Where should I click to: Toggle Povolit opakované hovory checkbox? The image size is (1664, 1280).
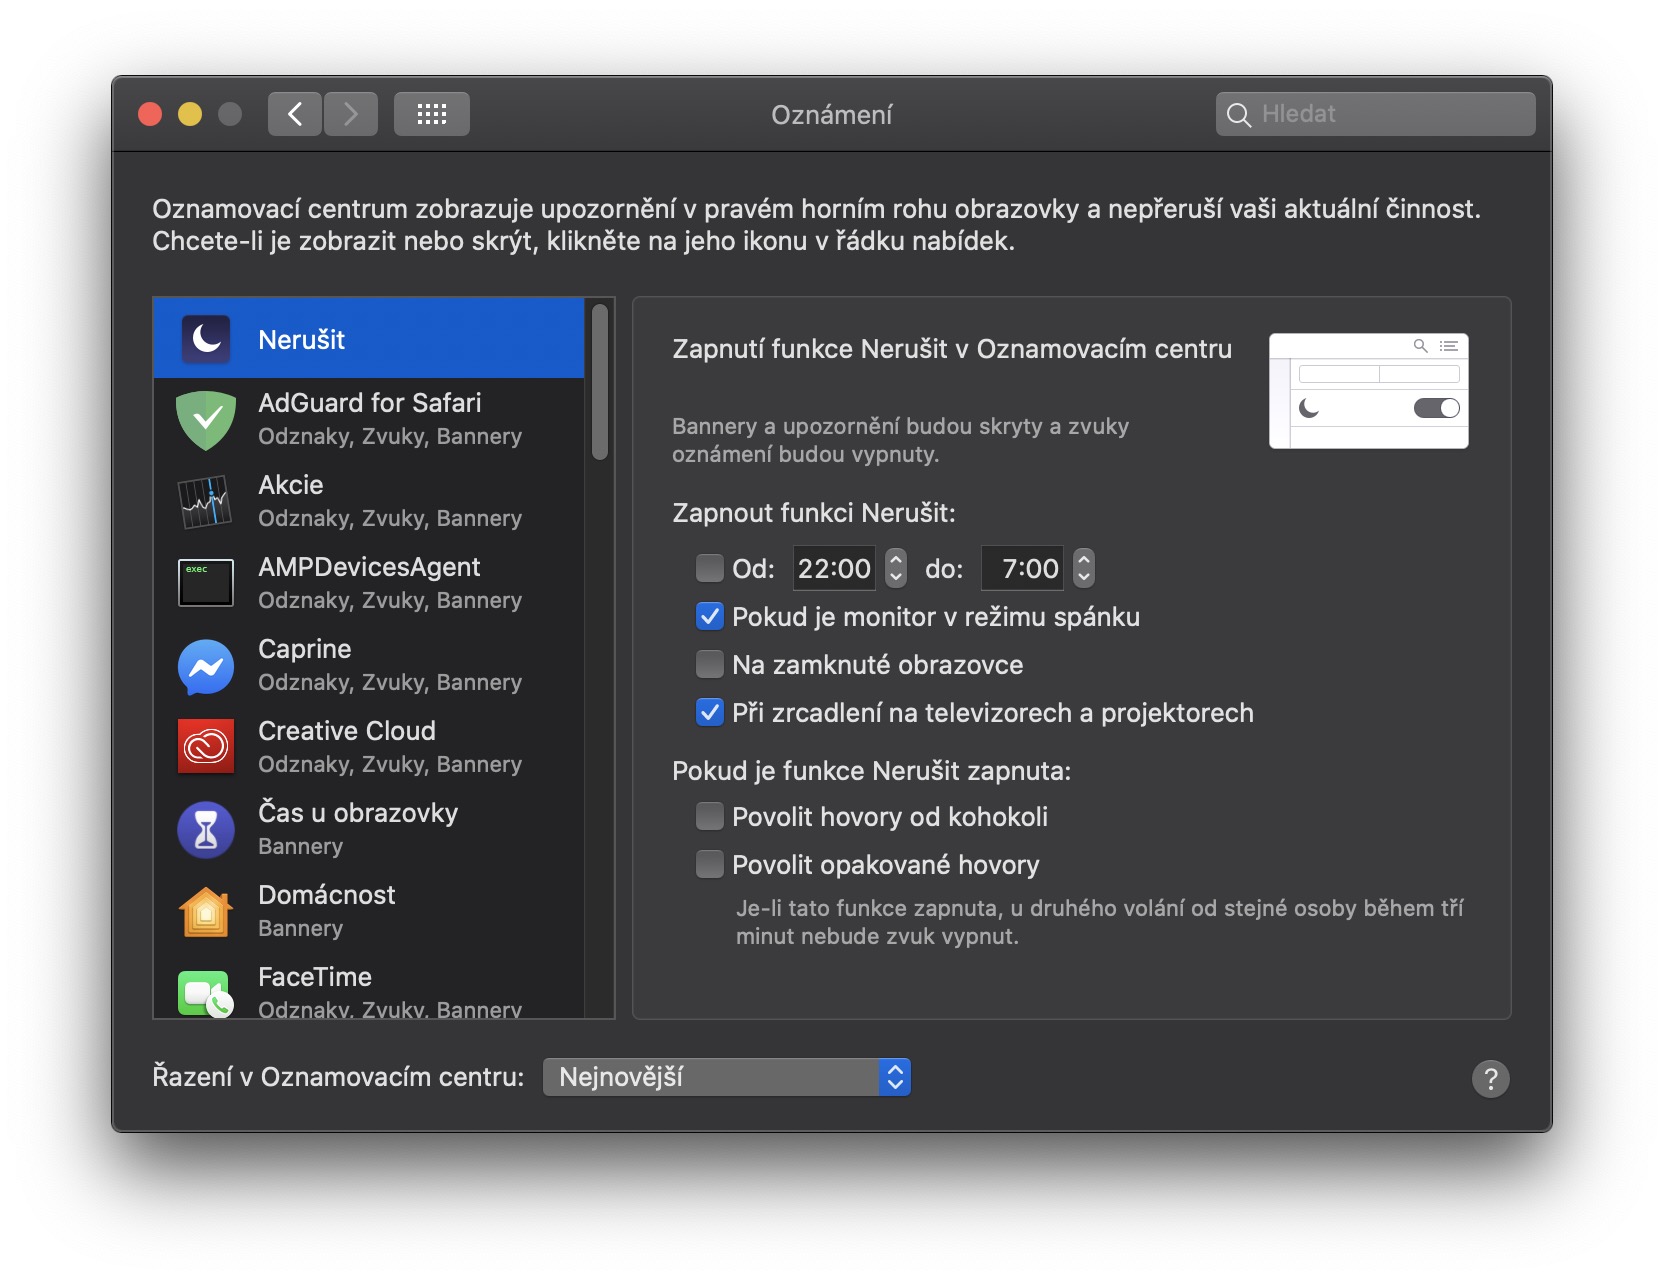(709, 864)
